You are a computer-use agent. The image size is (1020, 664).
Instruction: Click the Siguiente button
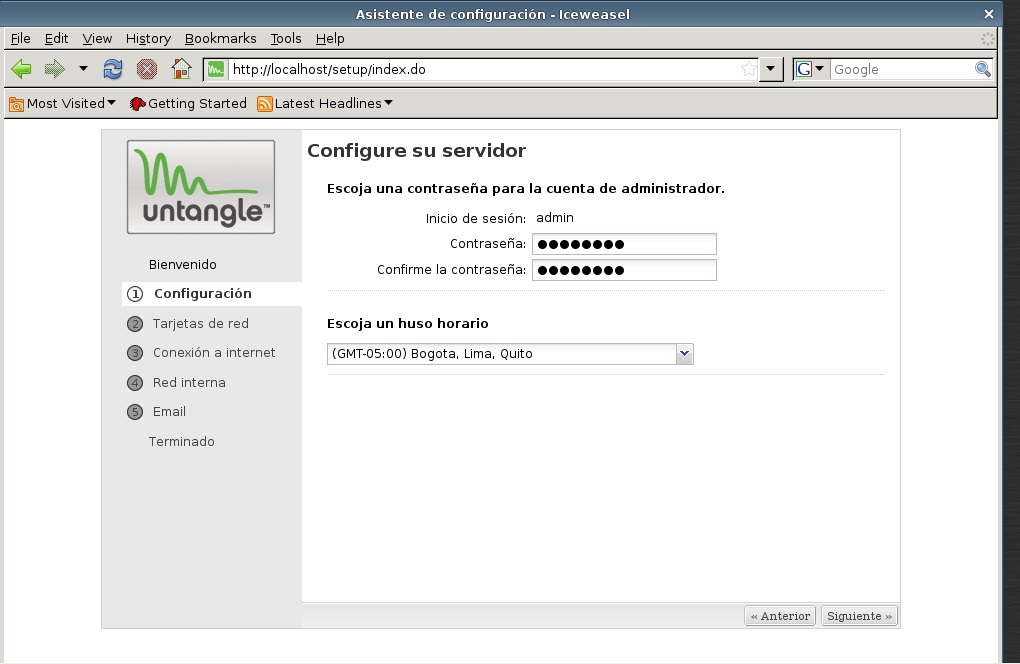[858, 615]
